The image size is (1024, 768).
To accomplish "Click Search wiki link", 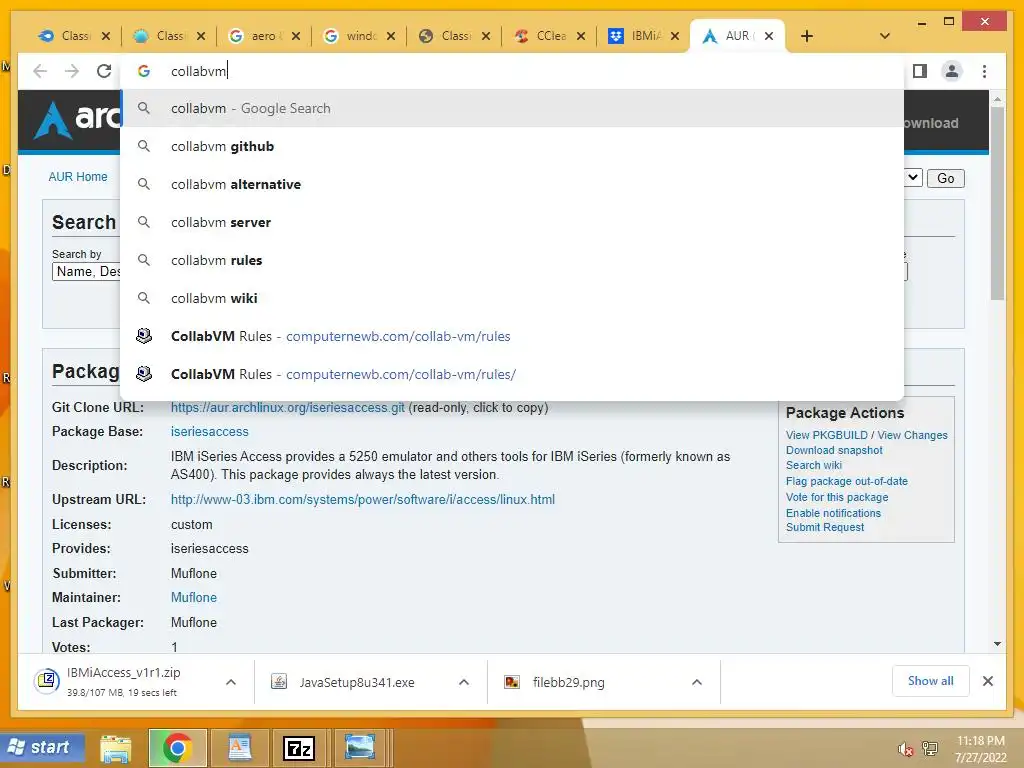I will click(x=814, y=465).
